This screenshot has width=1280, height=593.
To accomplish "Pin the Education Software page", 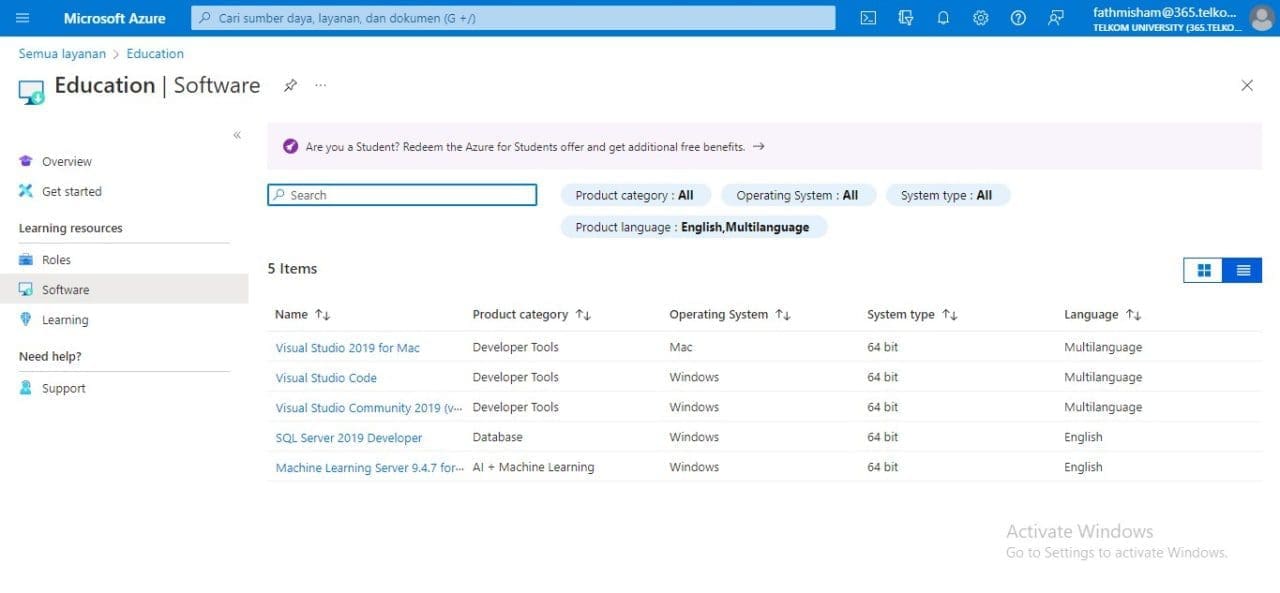I will pyautogui.click(x=290, y=86).
